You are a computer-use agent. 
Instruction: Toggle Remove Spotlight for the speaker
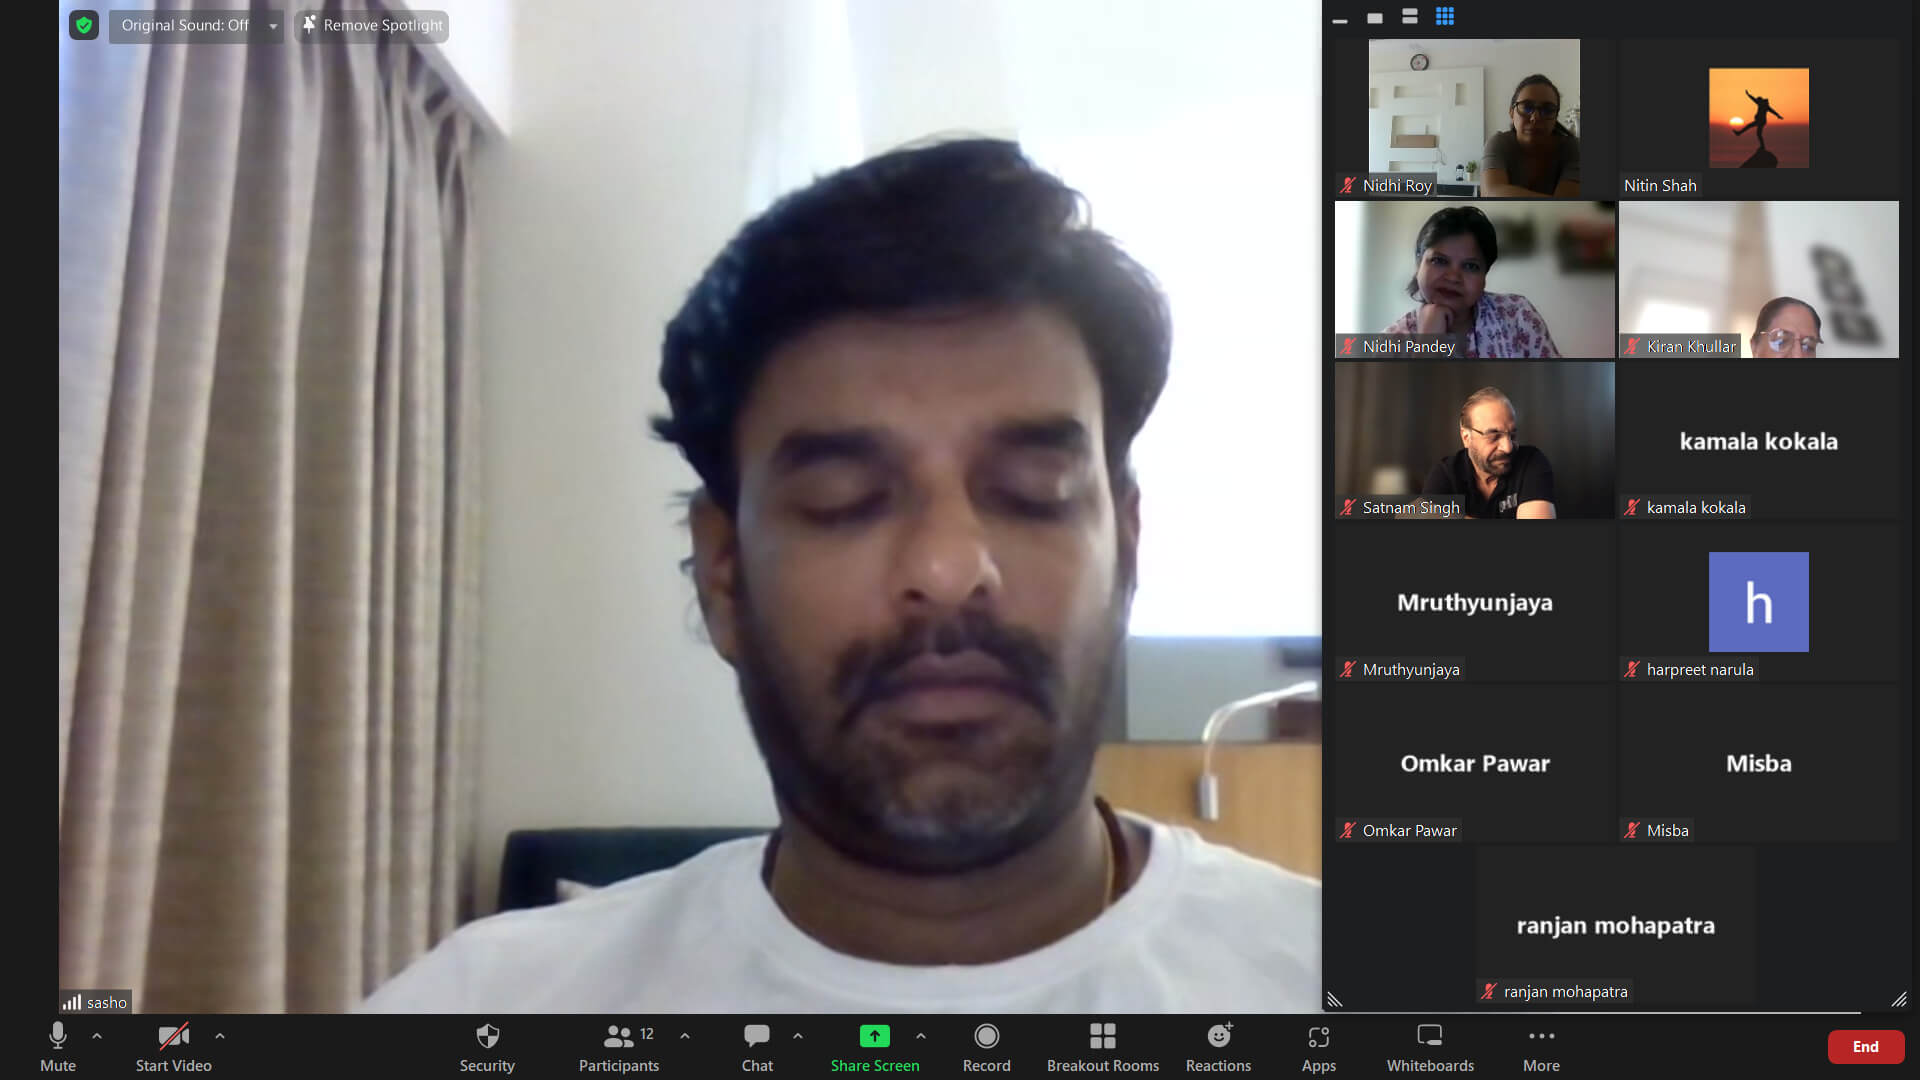coord(371,26)
